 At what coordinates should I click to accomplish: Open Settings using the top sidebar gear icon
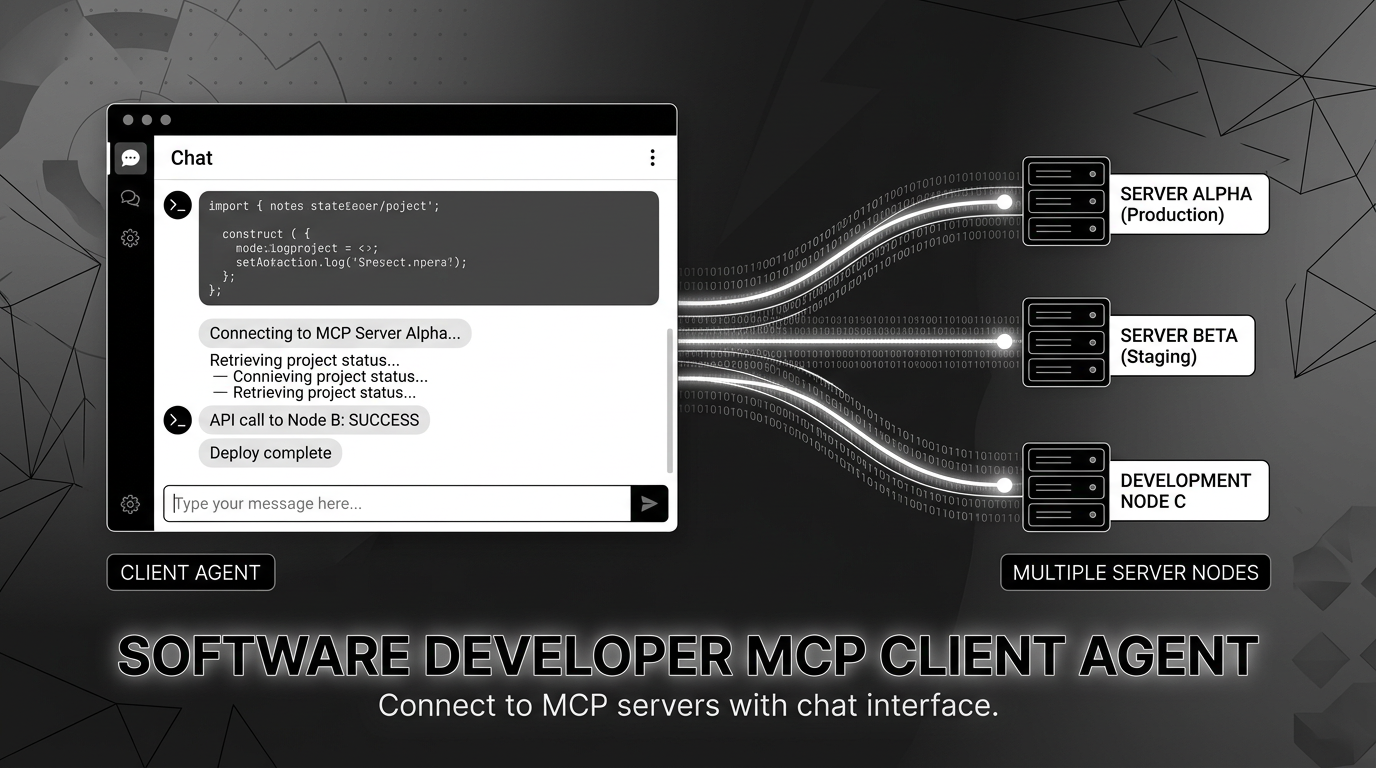[130, 238]
